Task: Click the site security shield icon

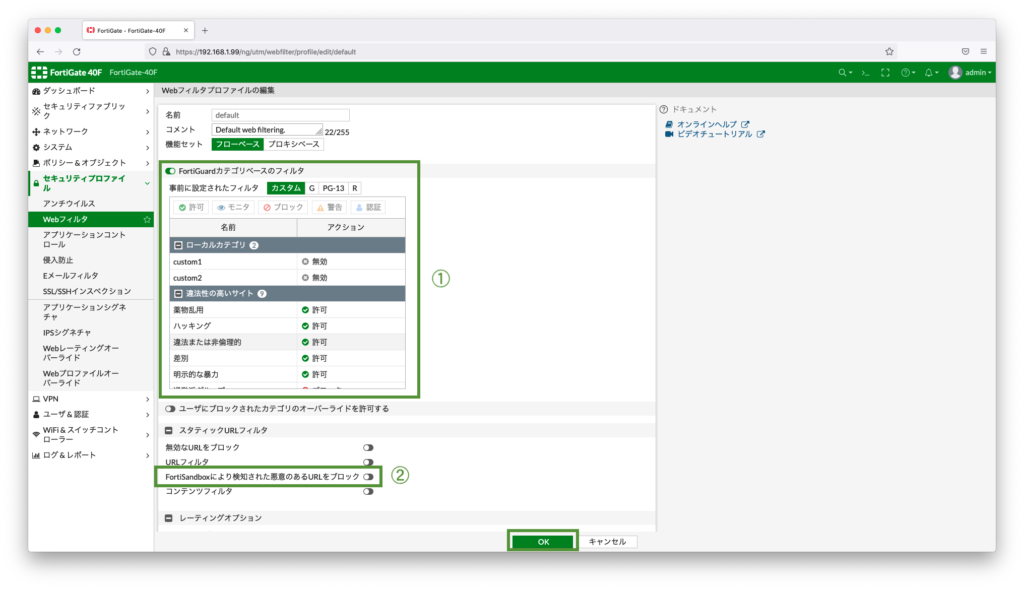Action: coord(152,52)
